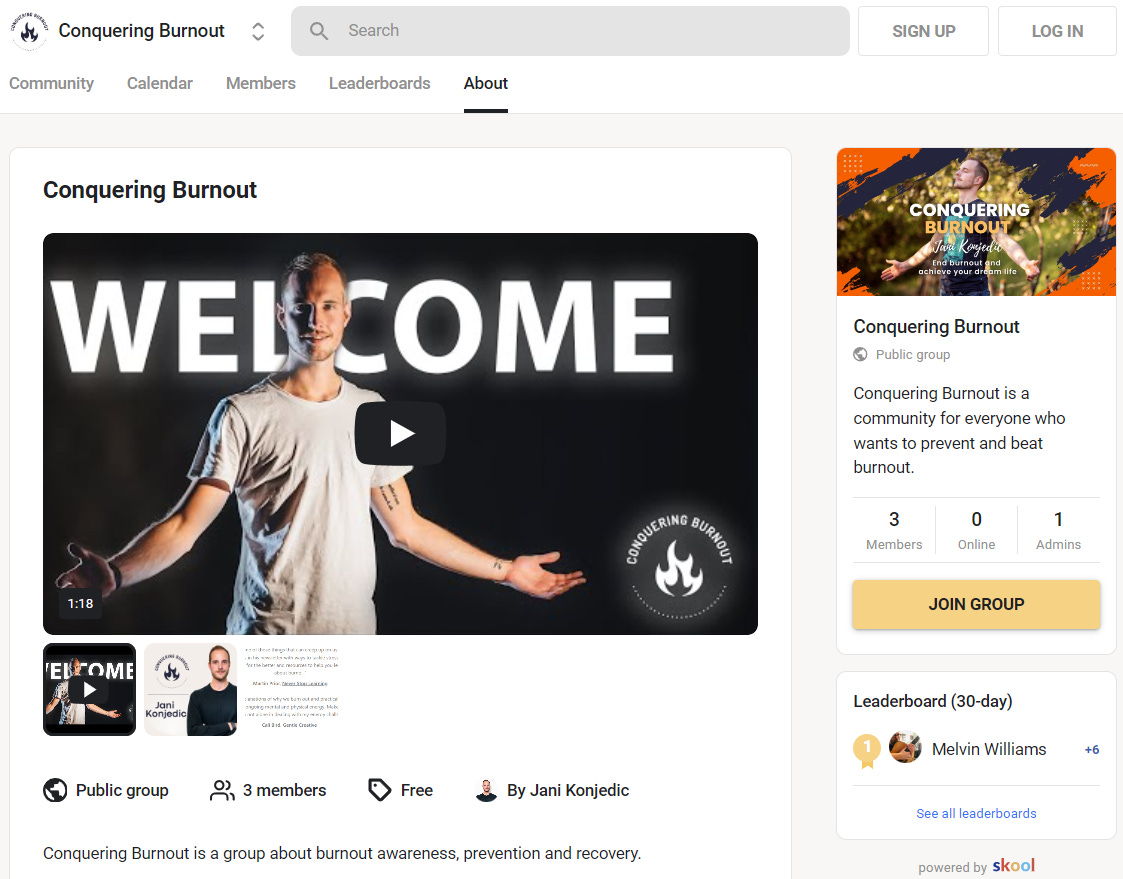Click the 3 members label
The height and width of the screenshot is (879, 1123).
point(284,790)
